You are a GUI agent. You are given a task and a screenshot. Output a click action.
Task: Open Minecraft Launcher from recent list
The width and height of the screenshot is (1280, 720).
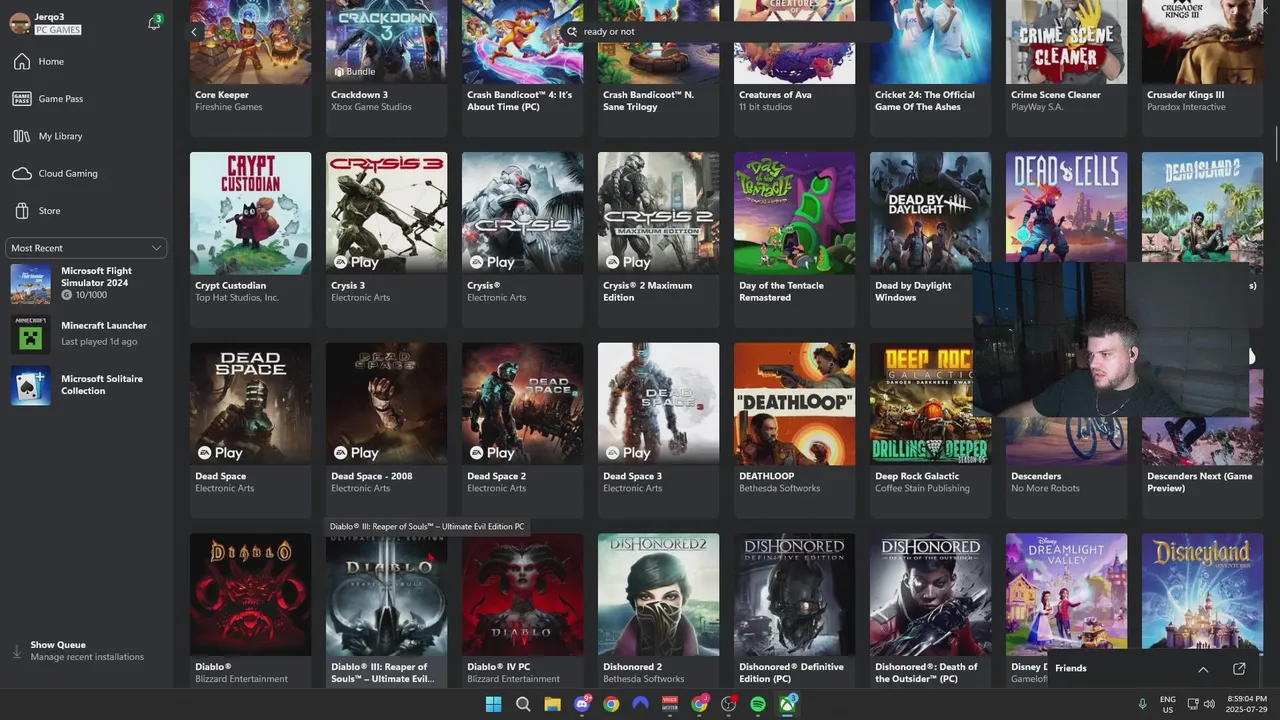click(86, 334)
